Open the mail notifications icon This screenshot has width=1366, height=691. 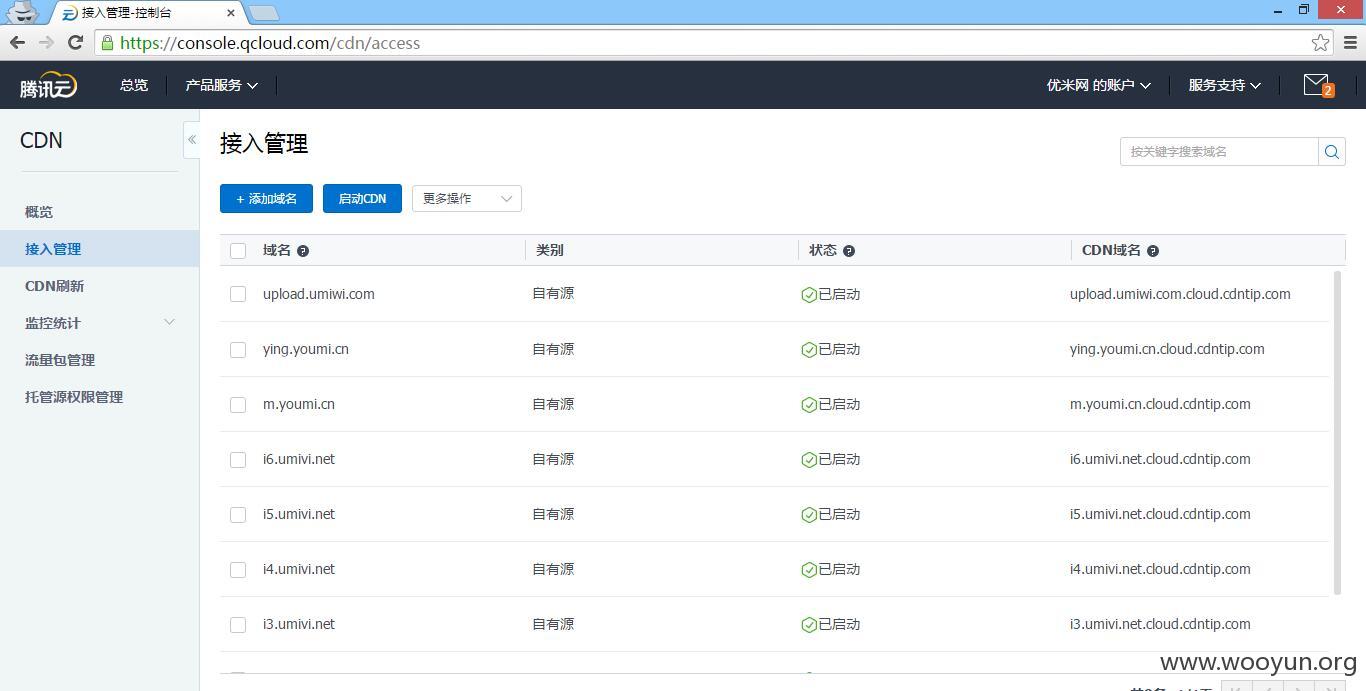coord(1318,85)
